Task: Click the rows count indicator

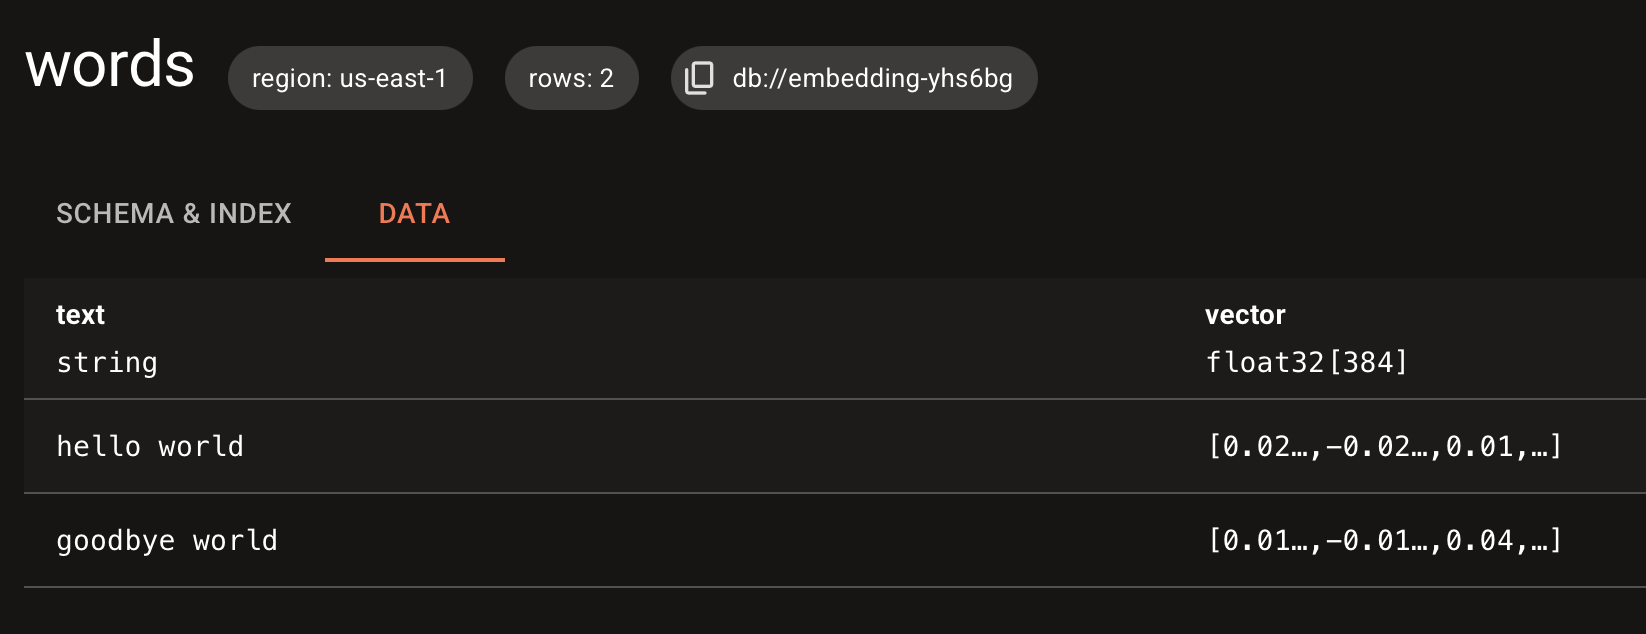Action: 571,77
